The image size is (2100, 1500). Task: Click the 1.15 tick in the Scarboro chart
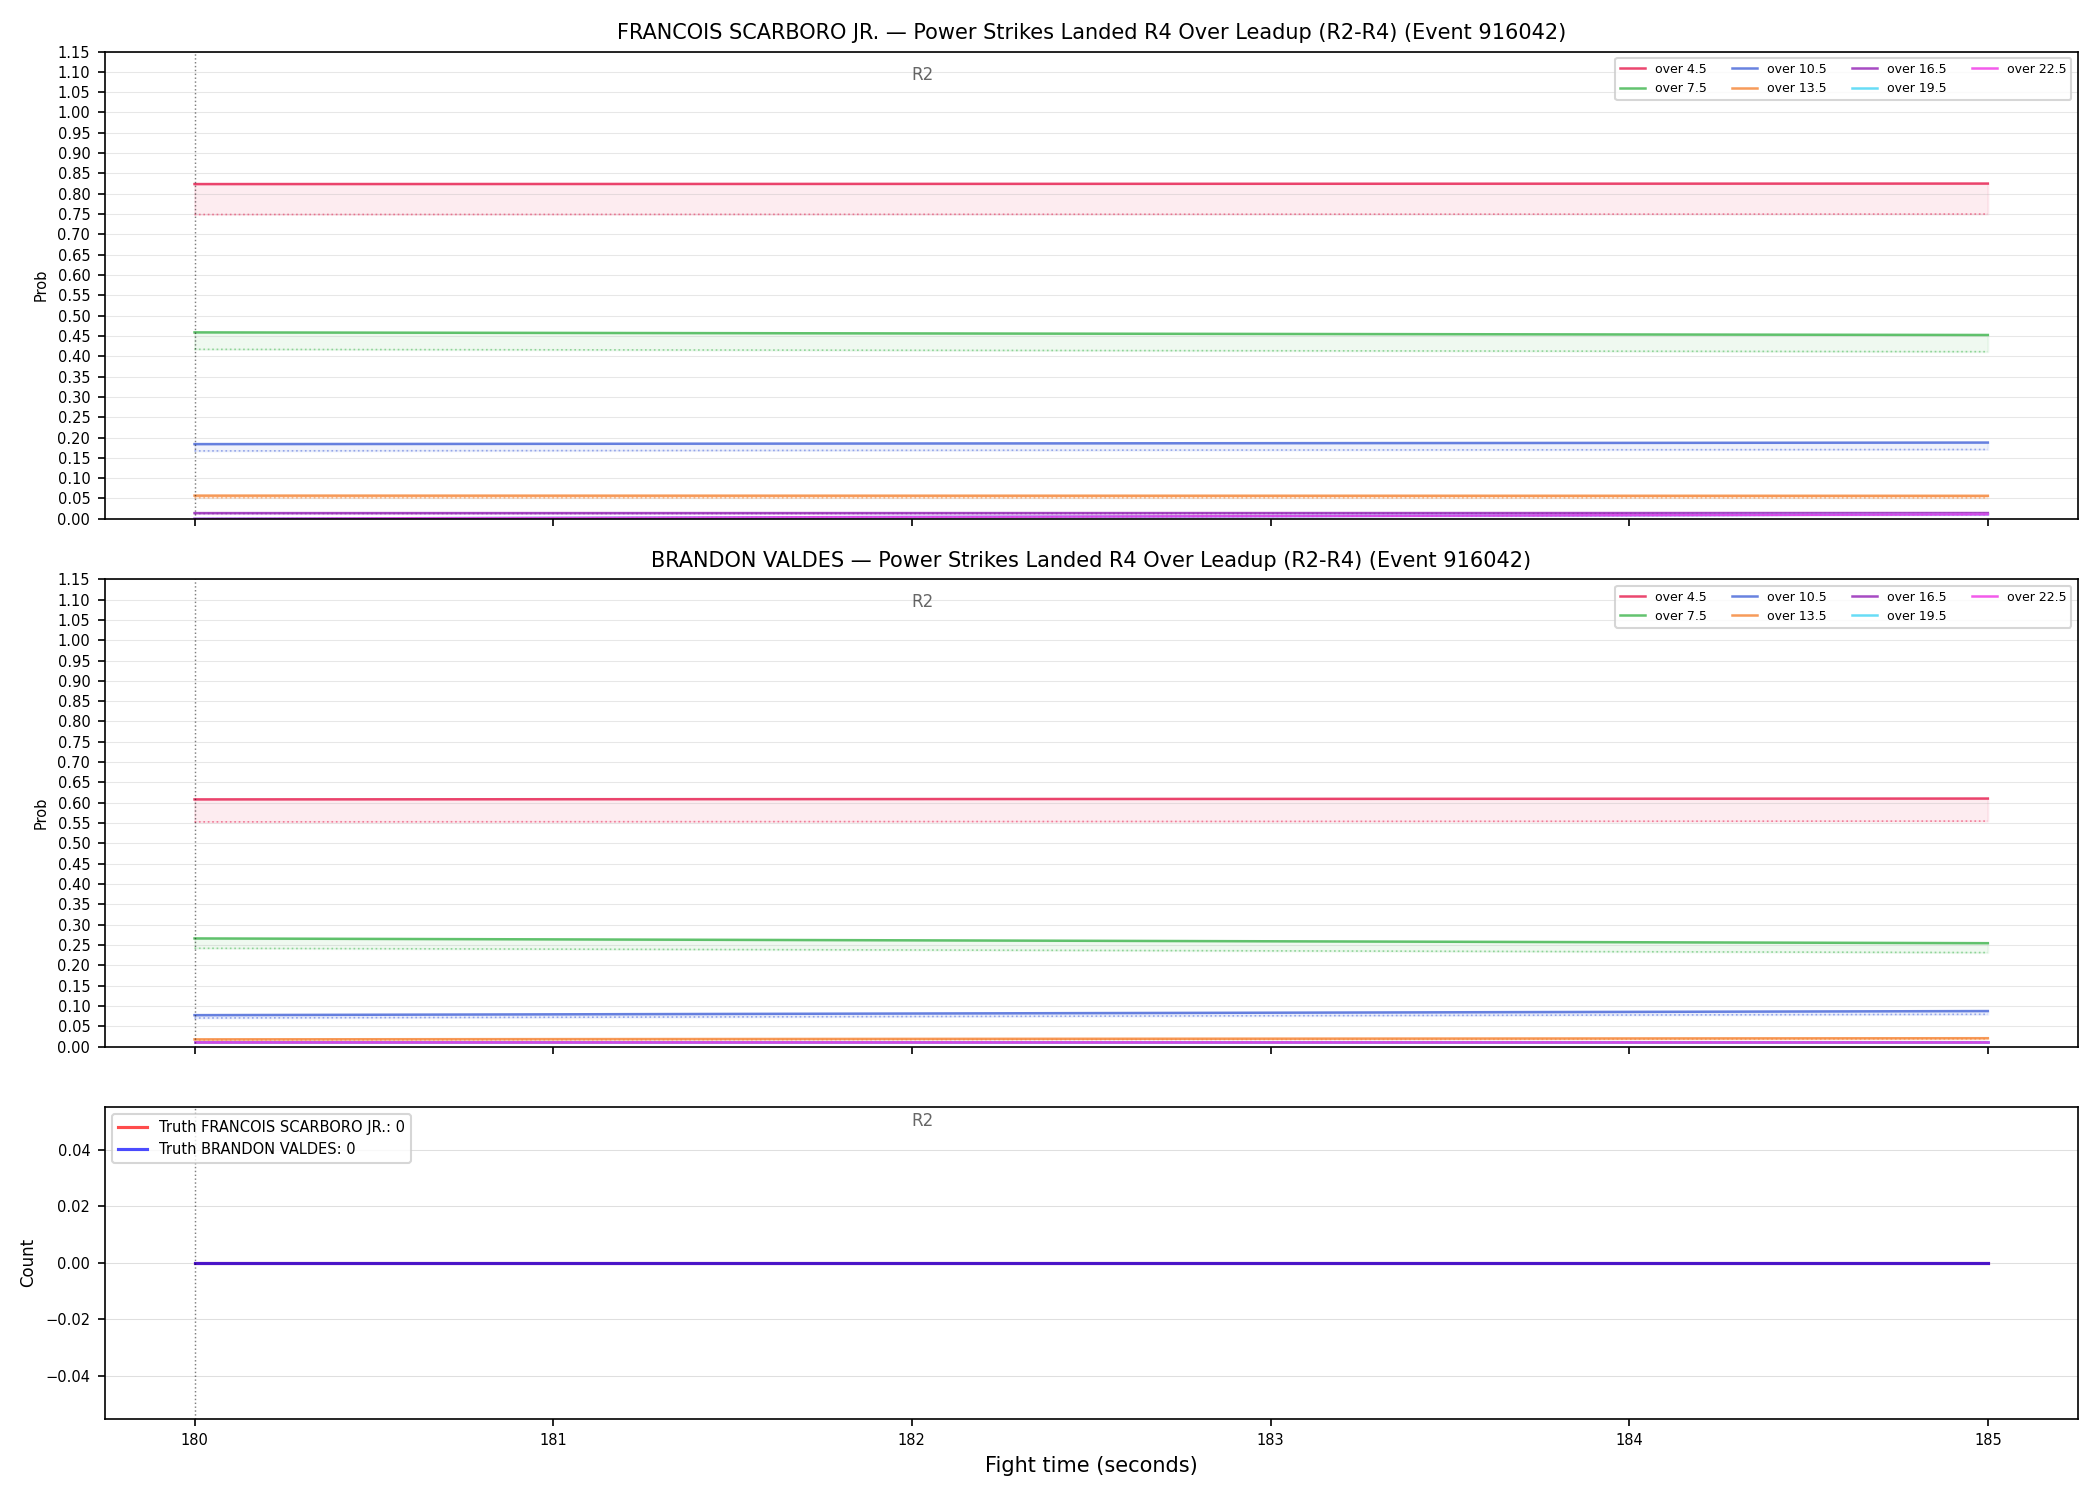click(x=73, y=53)
